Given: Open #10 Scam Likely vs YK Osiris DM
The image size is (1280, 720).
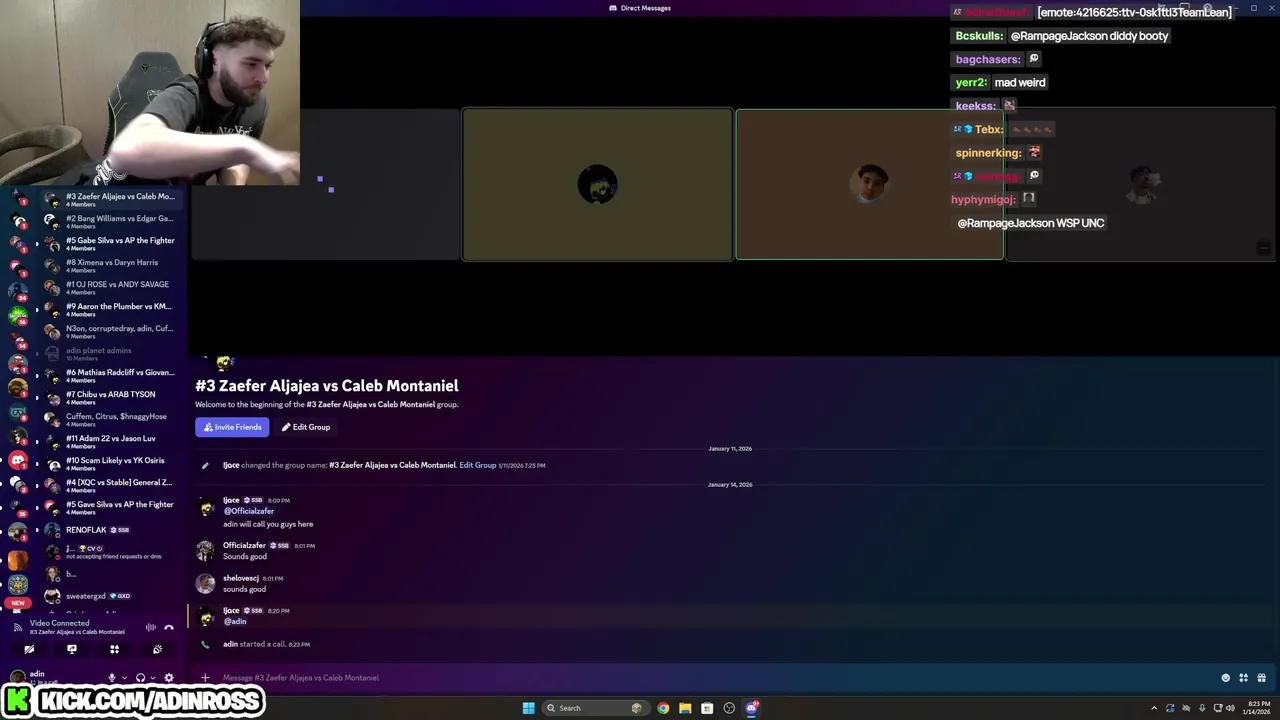Looking at the screenshot, I should [112, 464].
